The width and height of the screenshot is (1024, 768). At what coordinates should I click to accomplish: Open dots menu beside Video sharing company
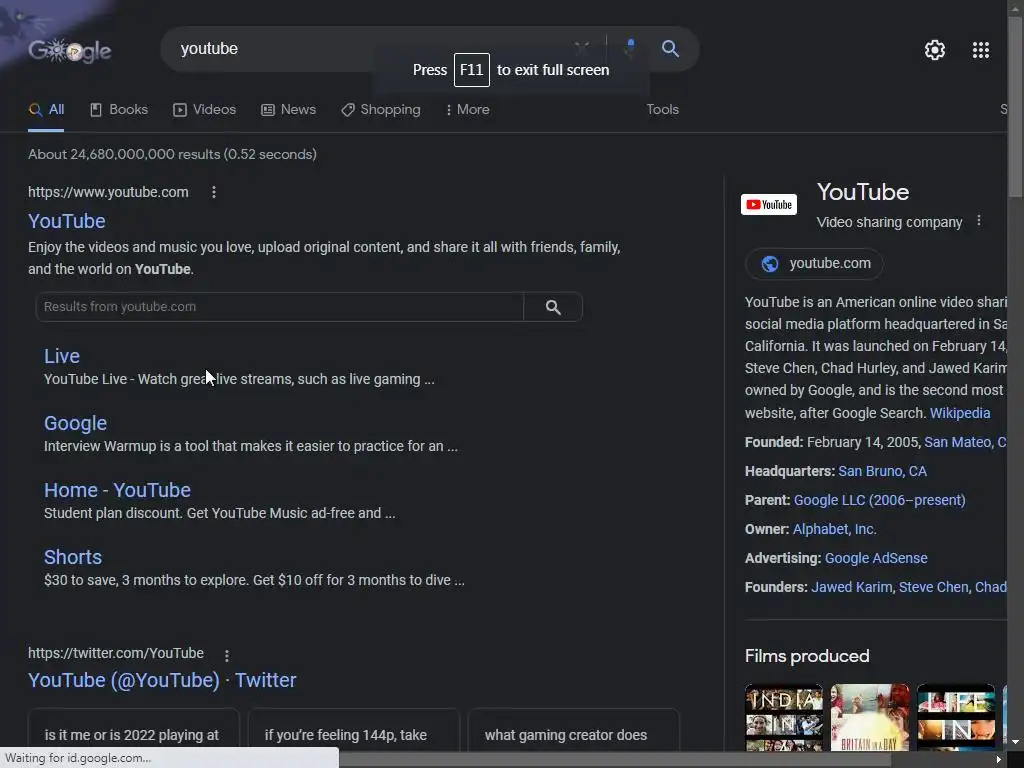978,221
